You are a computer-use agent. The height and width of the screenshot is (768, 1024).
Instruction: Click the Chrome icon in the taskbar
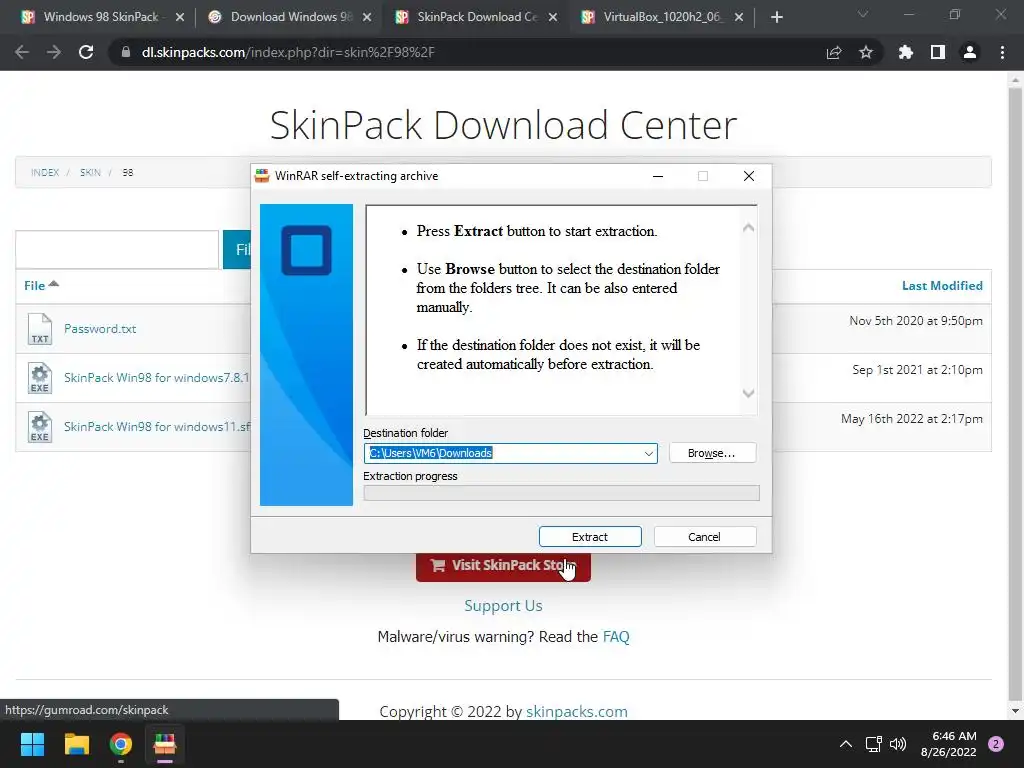[121, 744]
